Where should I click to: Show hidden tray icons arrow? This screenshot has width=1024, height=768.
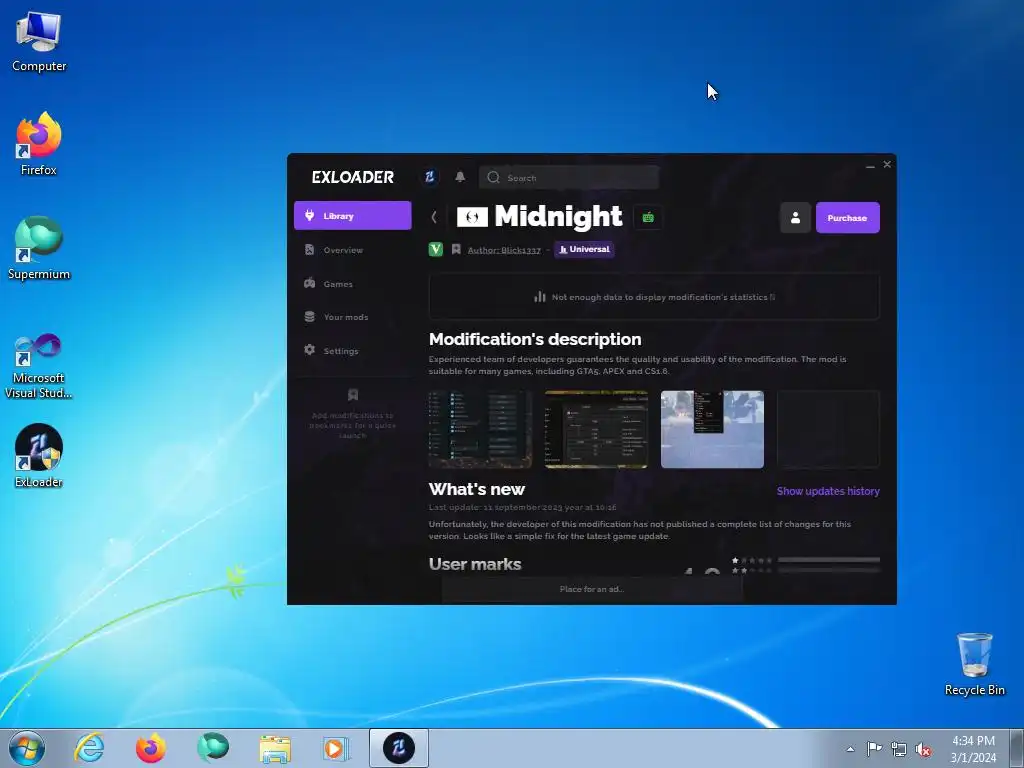coord(850,749)
